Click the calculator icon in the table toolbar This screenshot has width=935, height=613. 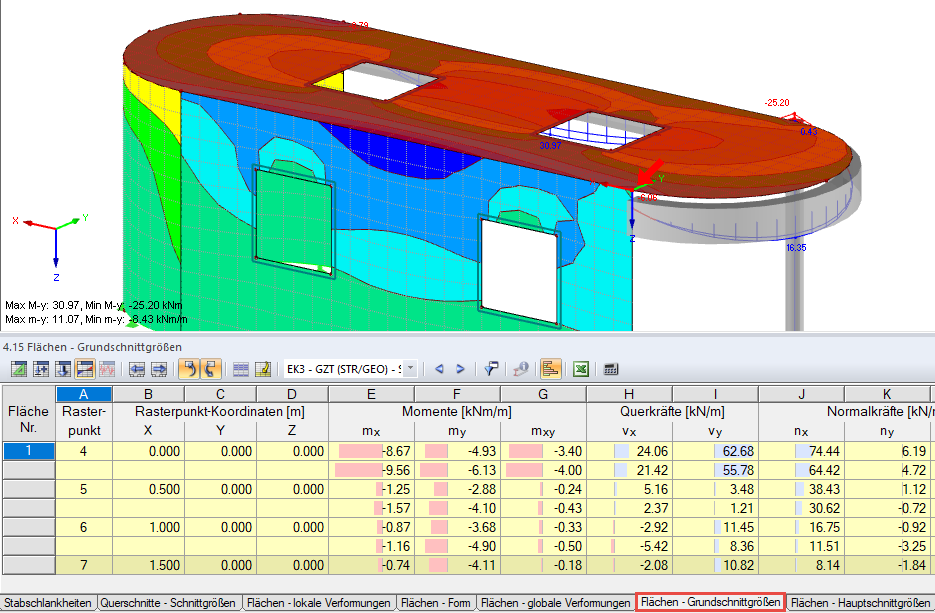[x=609, y=368]
